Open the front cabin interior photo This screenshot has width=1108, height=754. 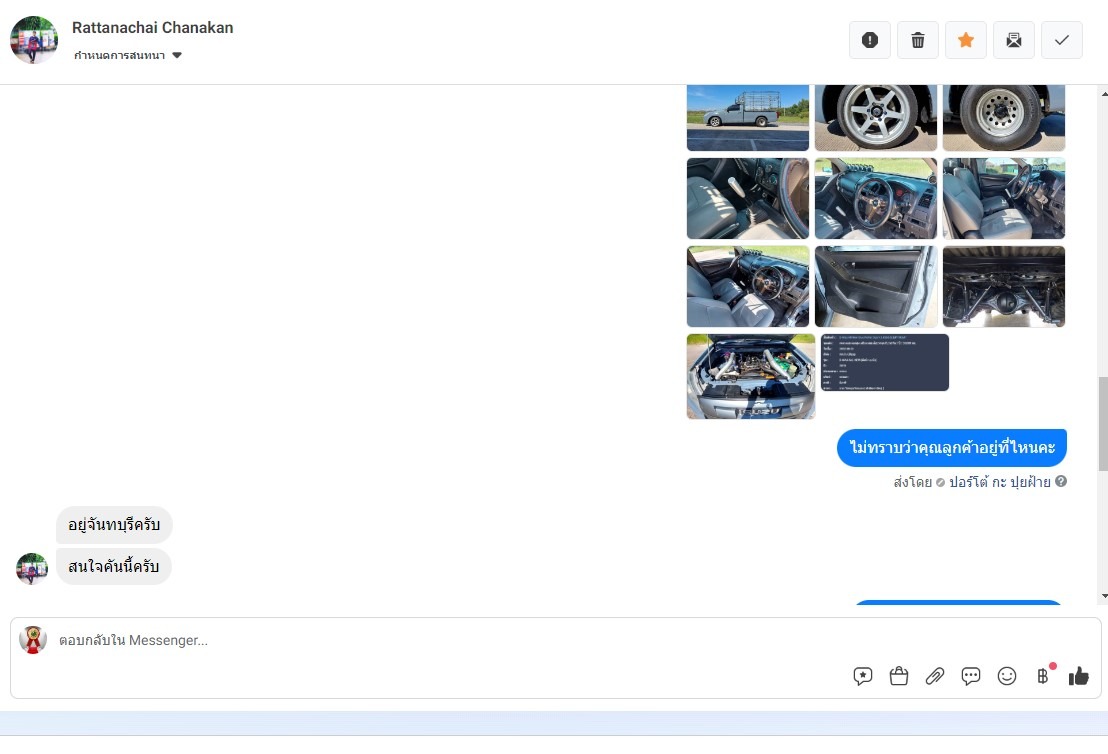coord(748,286)
